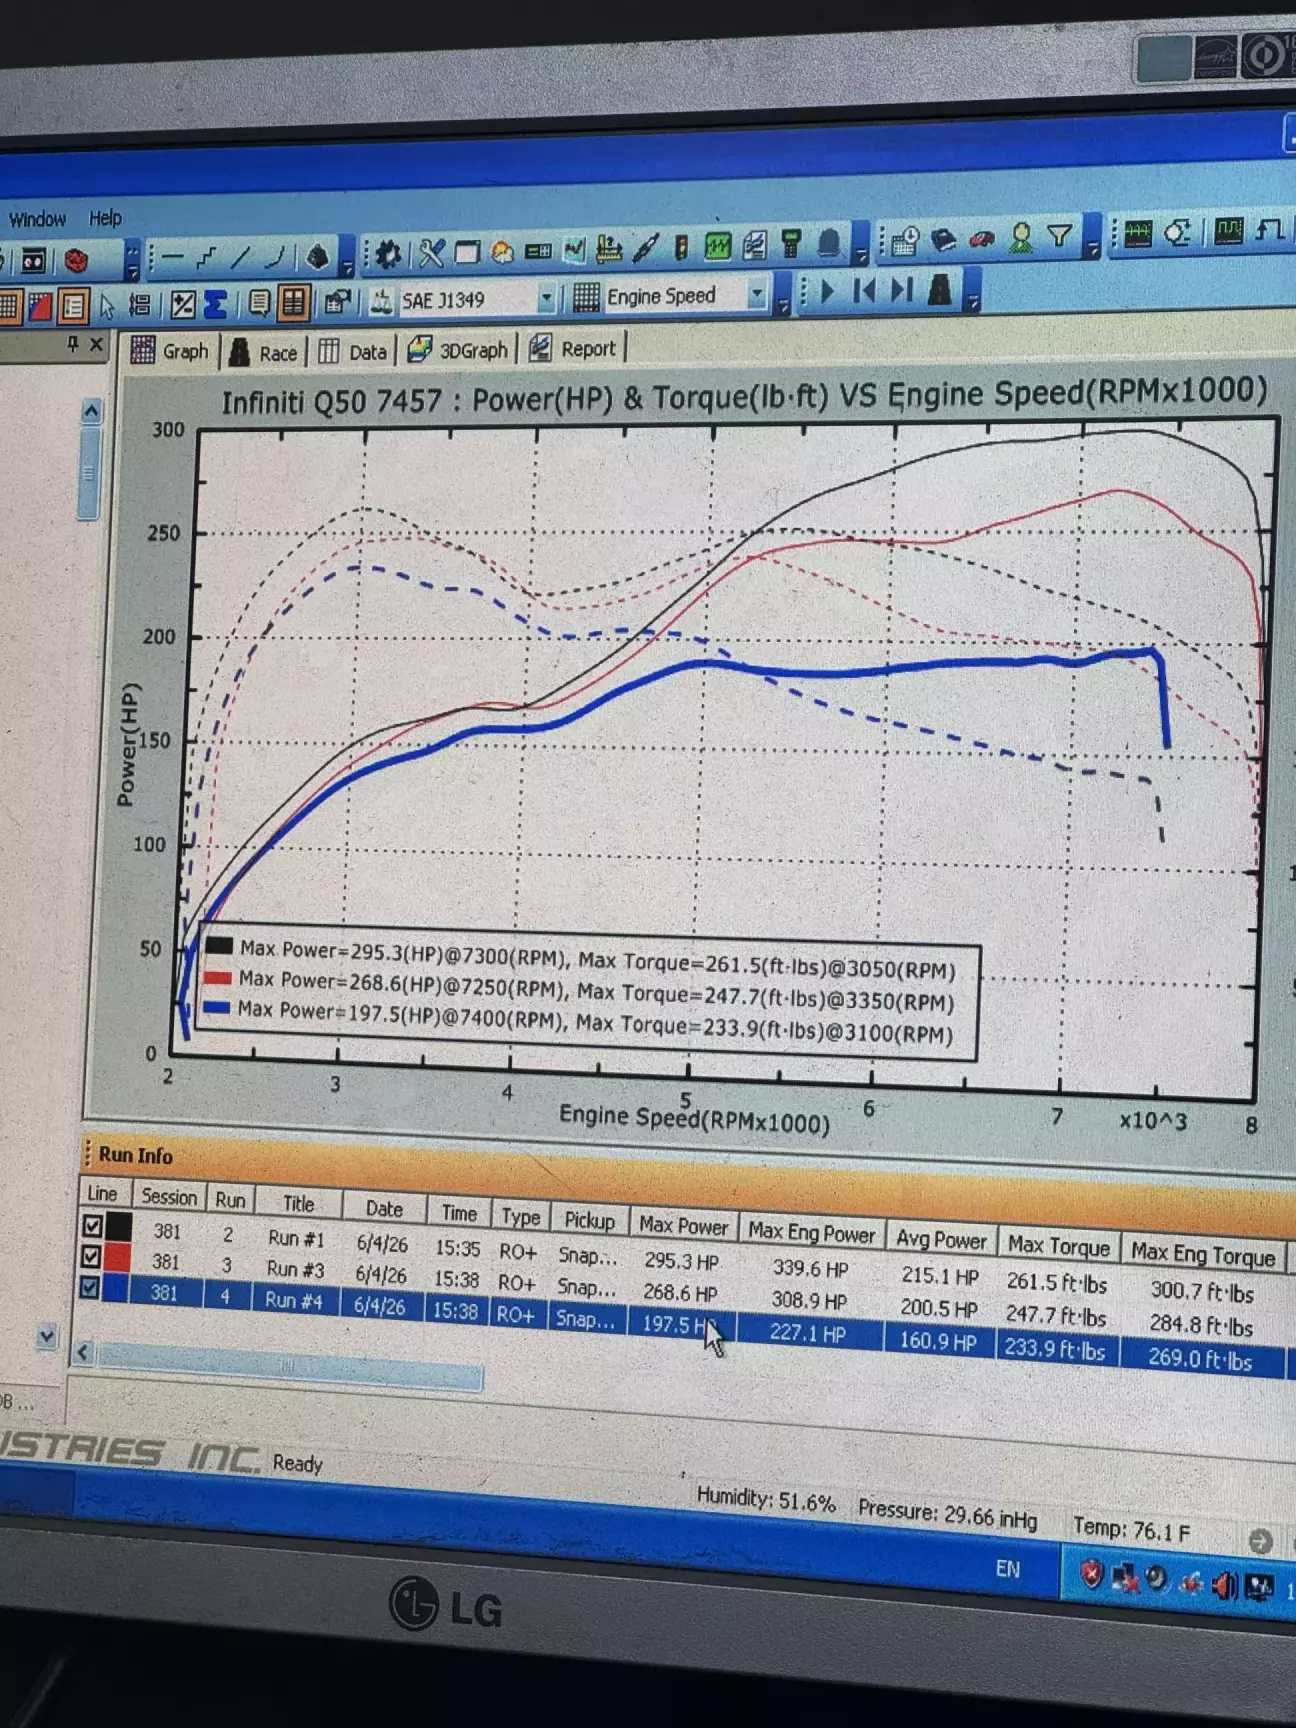
Task: Skip to the previous run with rewind icon
Action: 865,290
